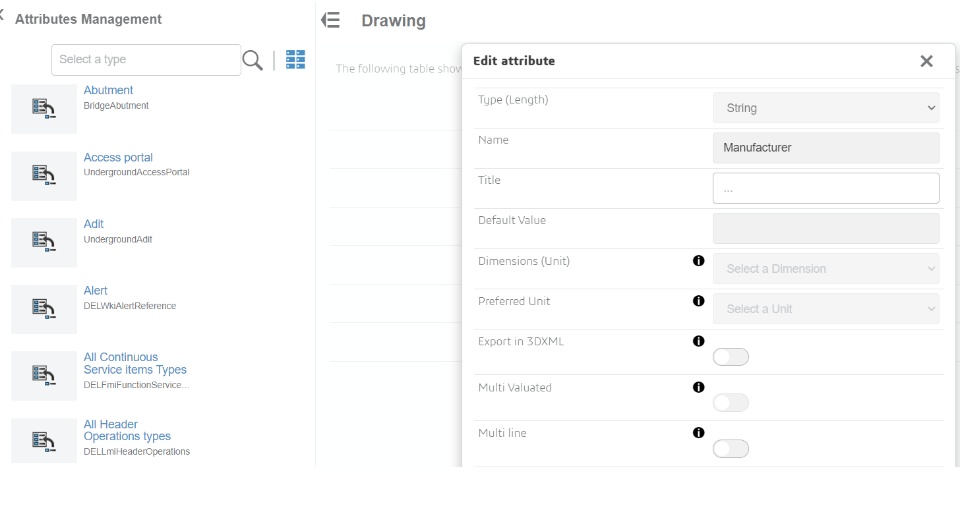Click the Access portal type icon
Image resolution: width=960 pixels, height=514 pixels.
tap(44, 176)
